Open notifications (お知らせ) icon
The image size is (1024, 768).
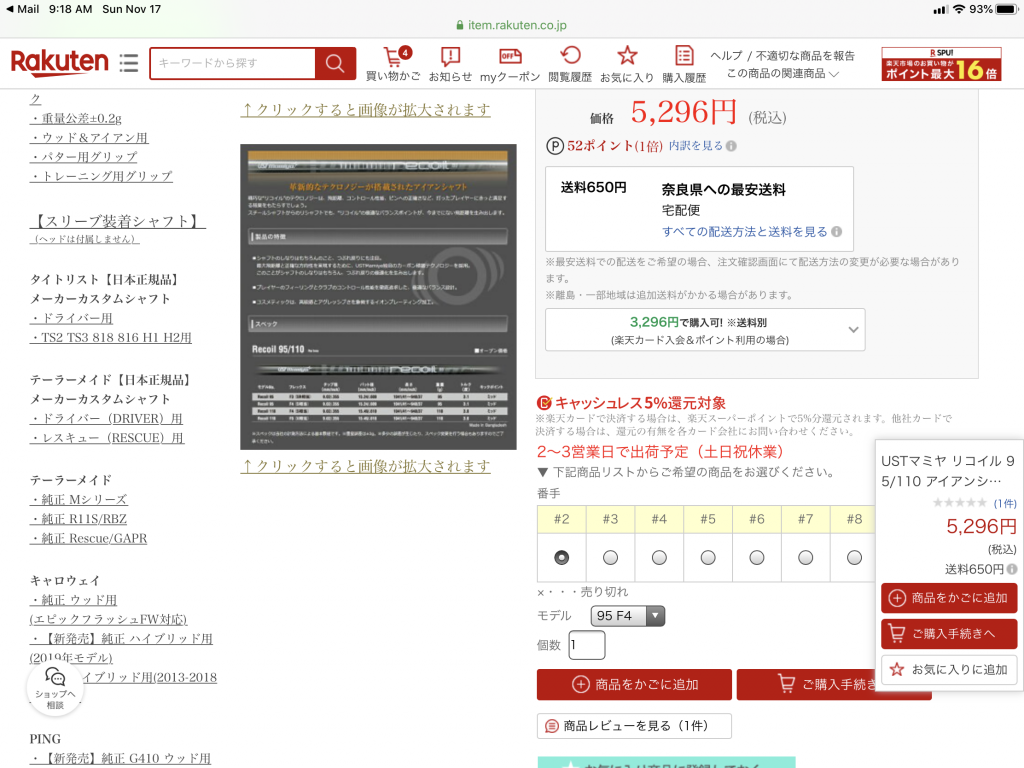click(x=450, y=64)
